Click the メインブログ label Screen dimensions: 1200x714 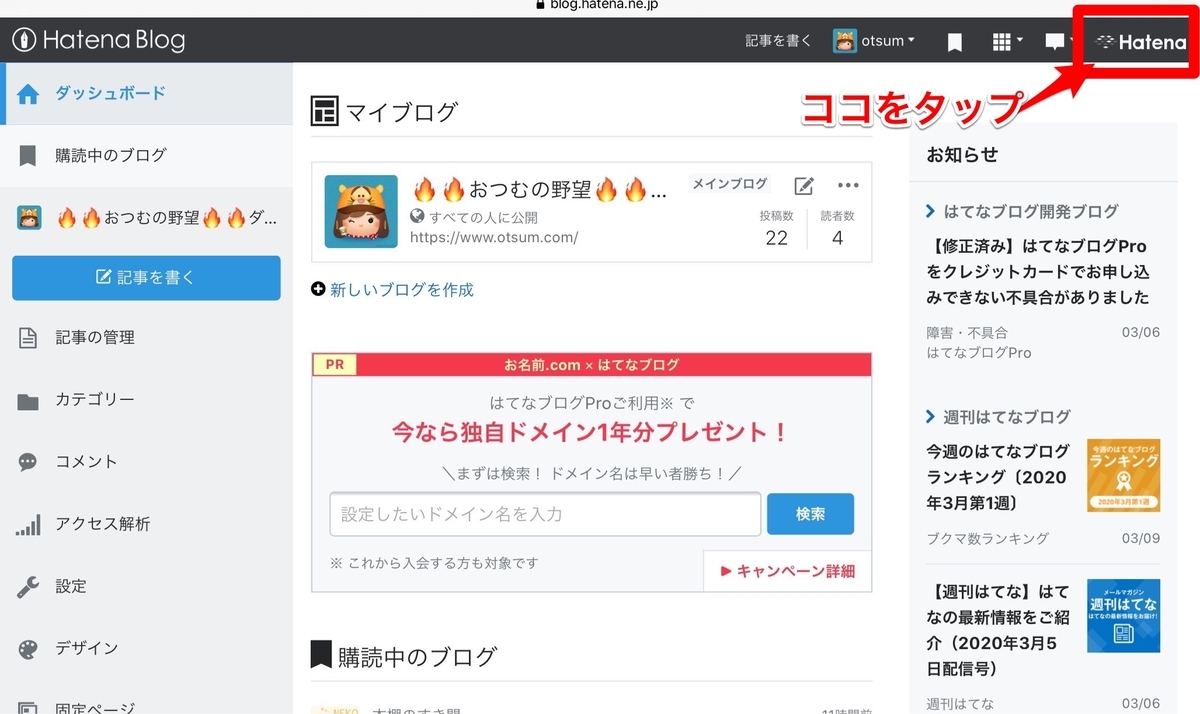coord(730,184)
